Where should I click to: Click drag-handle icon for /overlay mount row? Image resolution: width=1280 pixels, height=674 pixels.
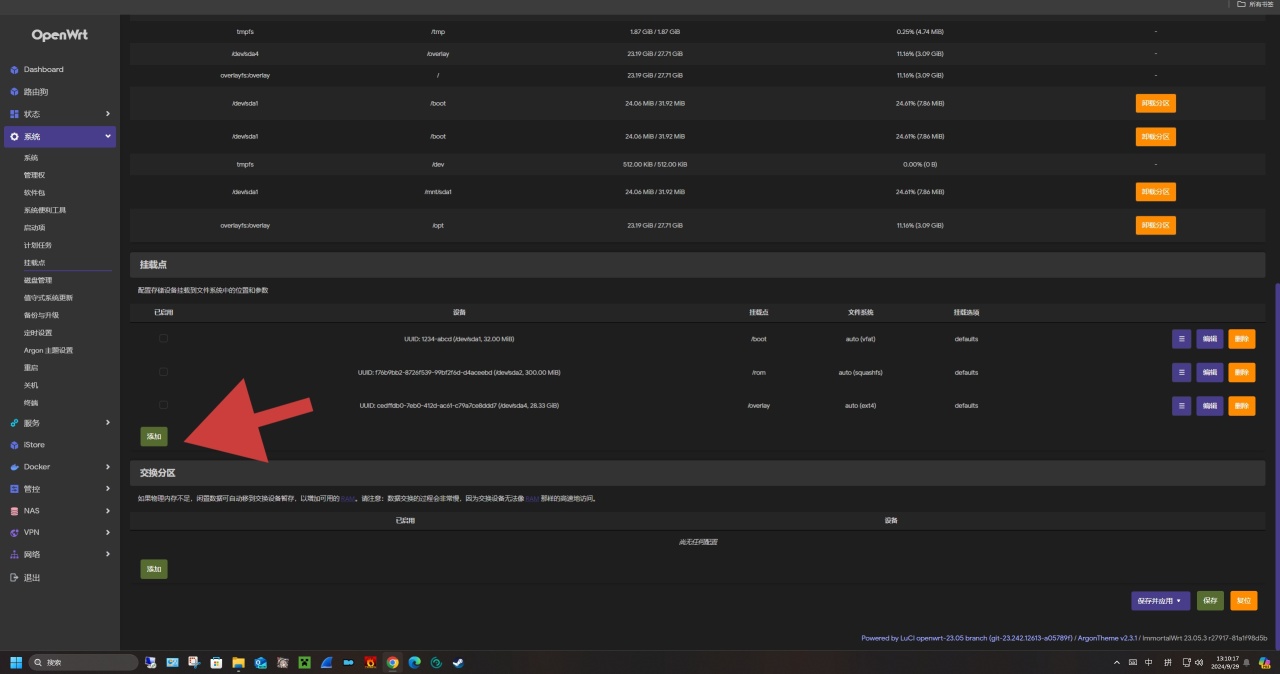tap(1181, 406)
